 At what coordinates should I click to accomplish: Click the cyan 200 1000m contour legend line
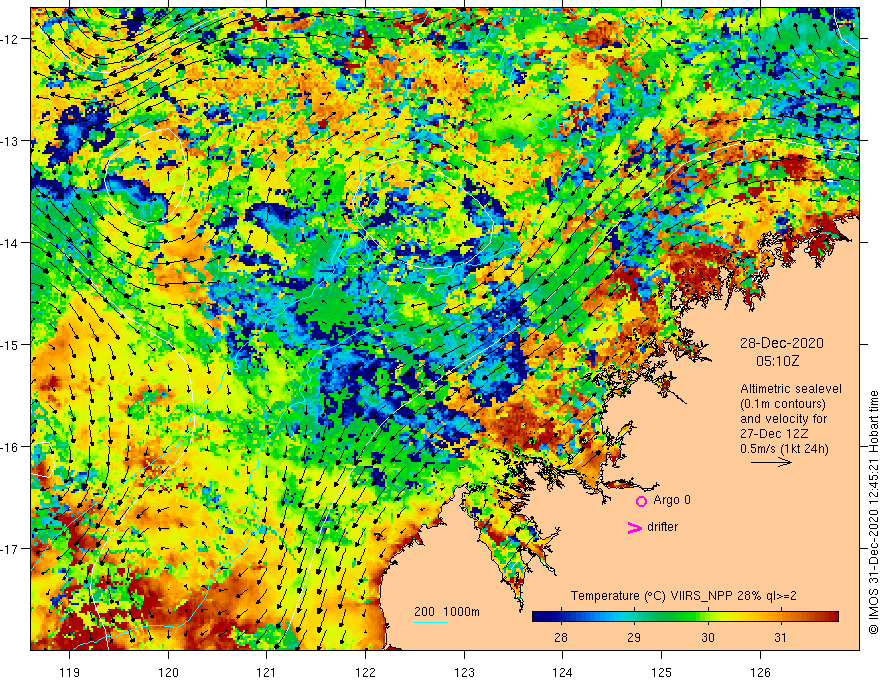point(431,622)
